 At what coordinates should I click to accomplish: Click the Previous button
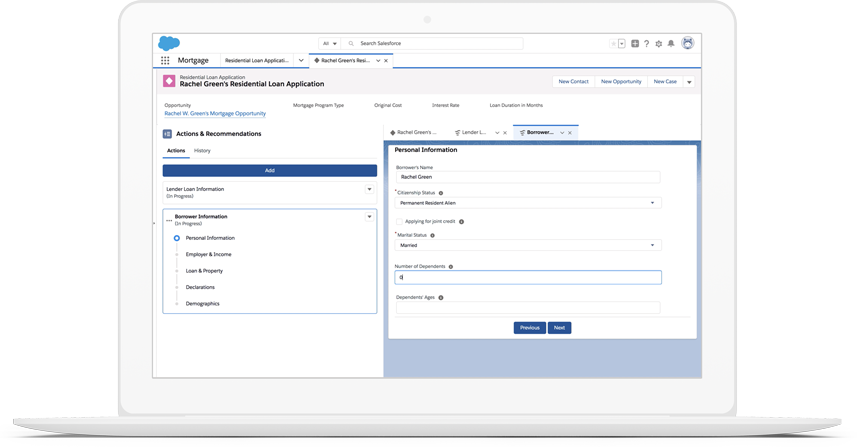click(x=530, y=328)
